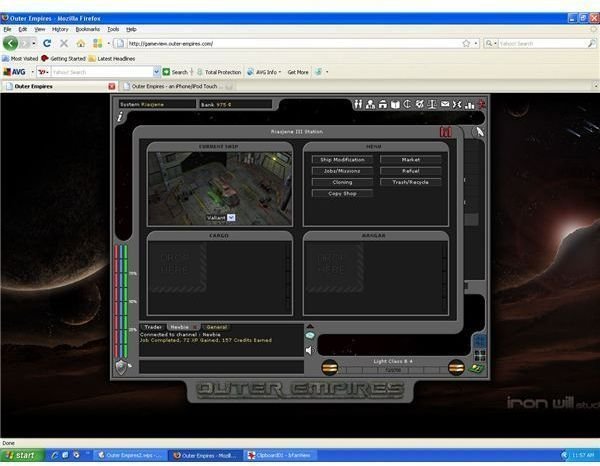Open the book icon in game toolbar
600x466 pixels.
[395, 104]
